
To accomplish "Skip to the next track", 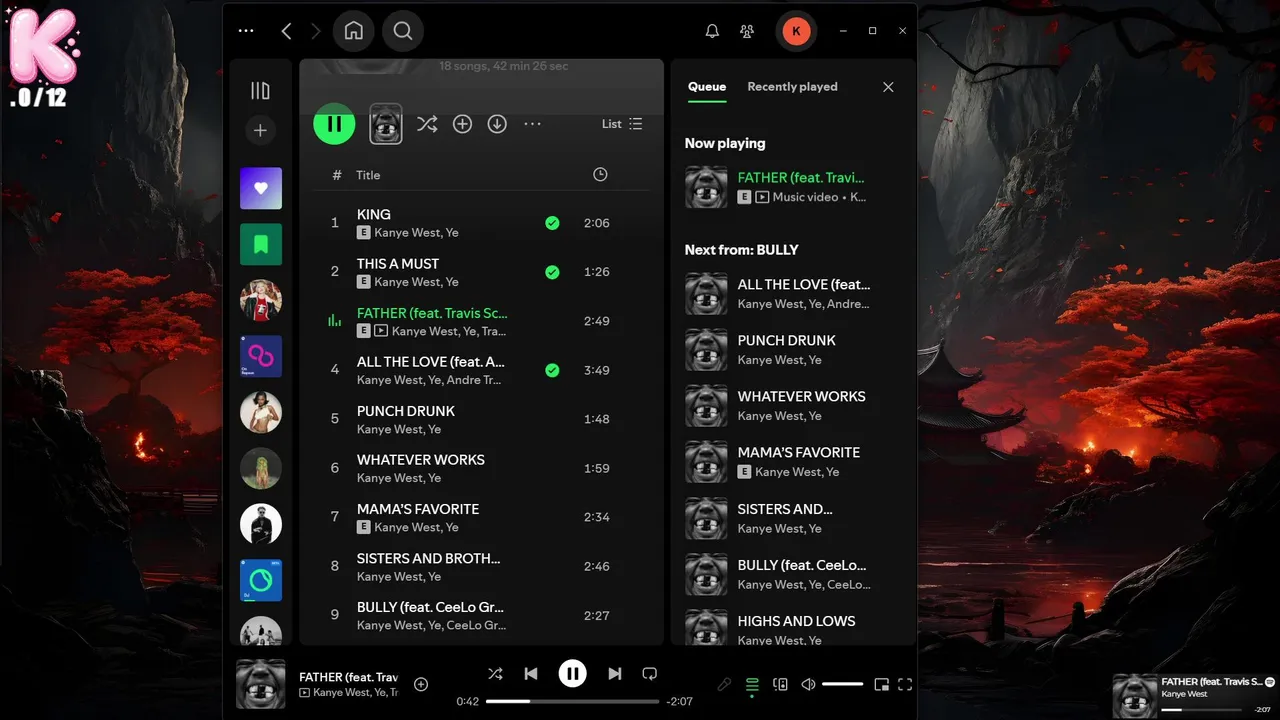I will point(615,674).
